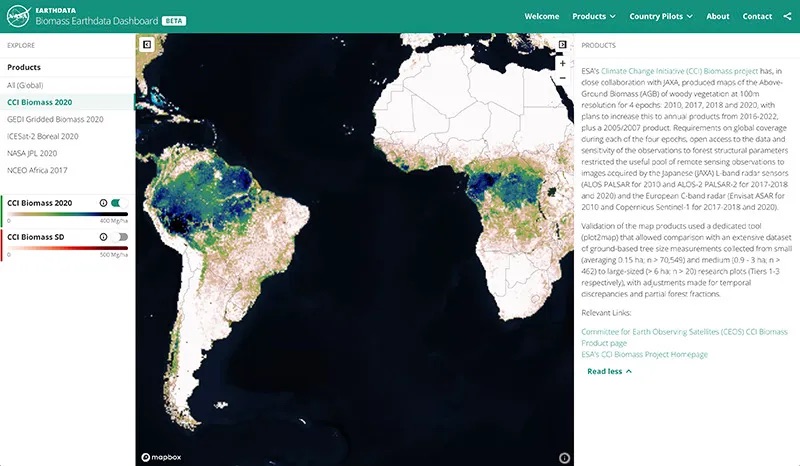Select GEDI Gridded Biomass 2020 product

point(56,119)
